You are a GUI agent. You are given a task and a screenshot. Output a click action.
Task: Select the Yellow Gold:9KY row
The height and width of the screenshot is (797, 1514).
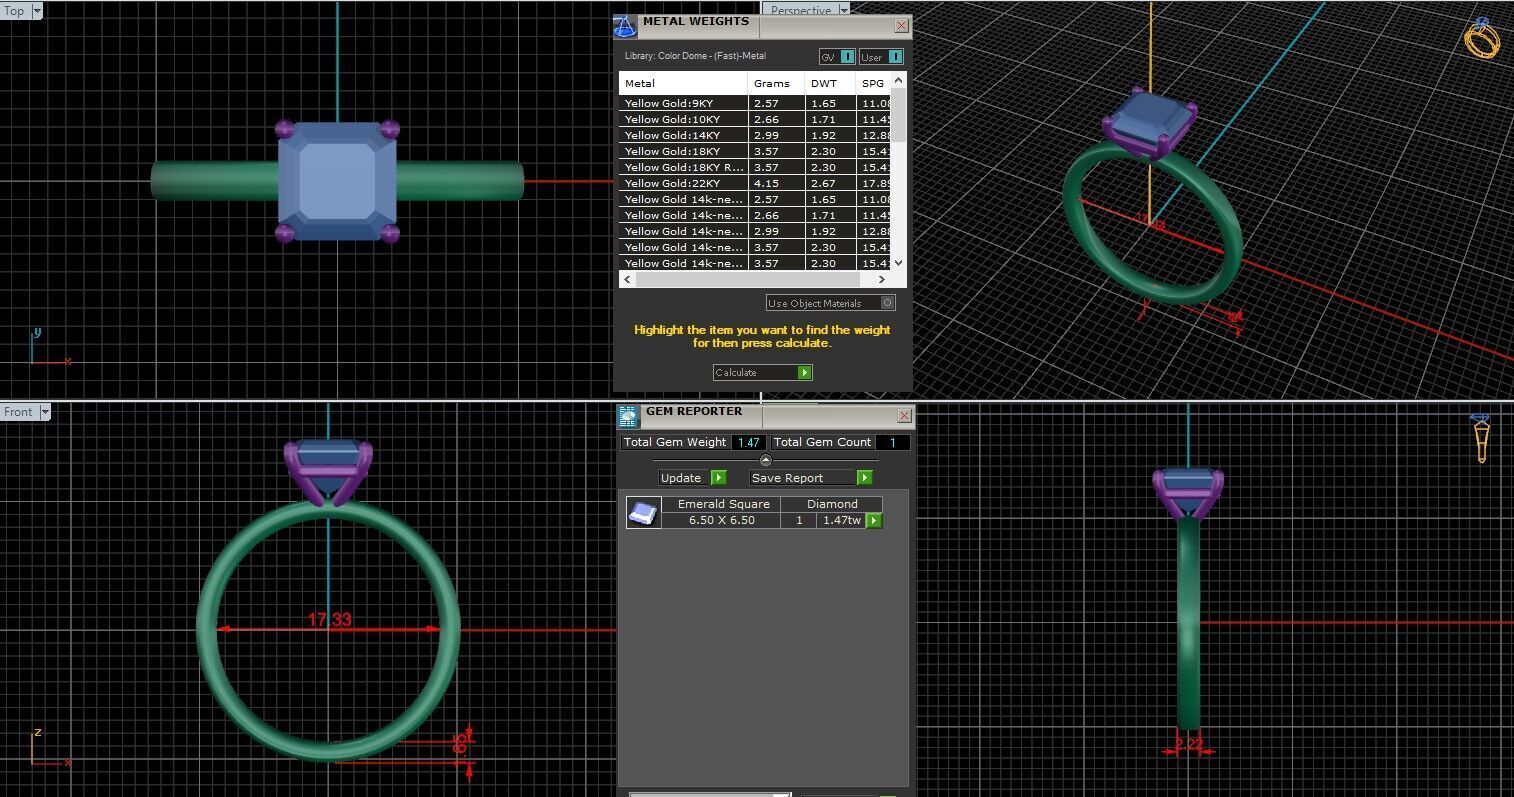tap(755, 103)
